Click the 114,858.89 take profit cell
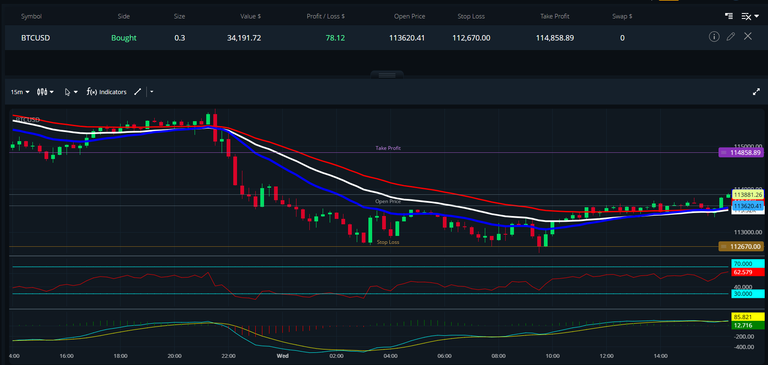 [x=555, y=38]
